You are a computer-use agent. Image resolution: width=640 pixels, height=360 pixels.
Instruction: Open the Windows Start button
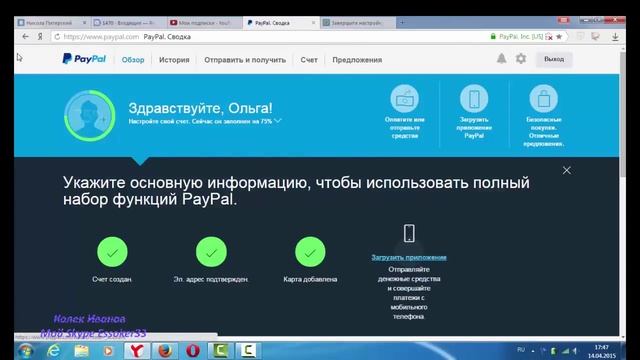25,351
